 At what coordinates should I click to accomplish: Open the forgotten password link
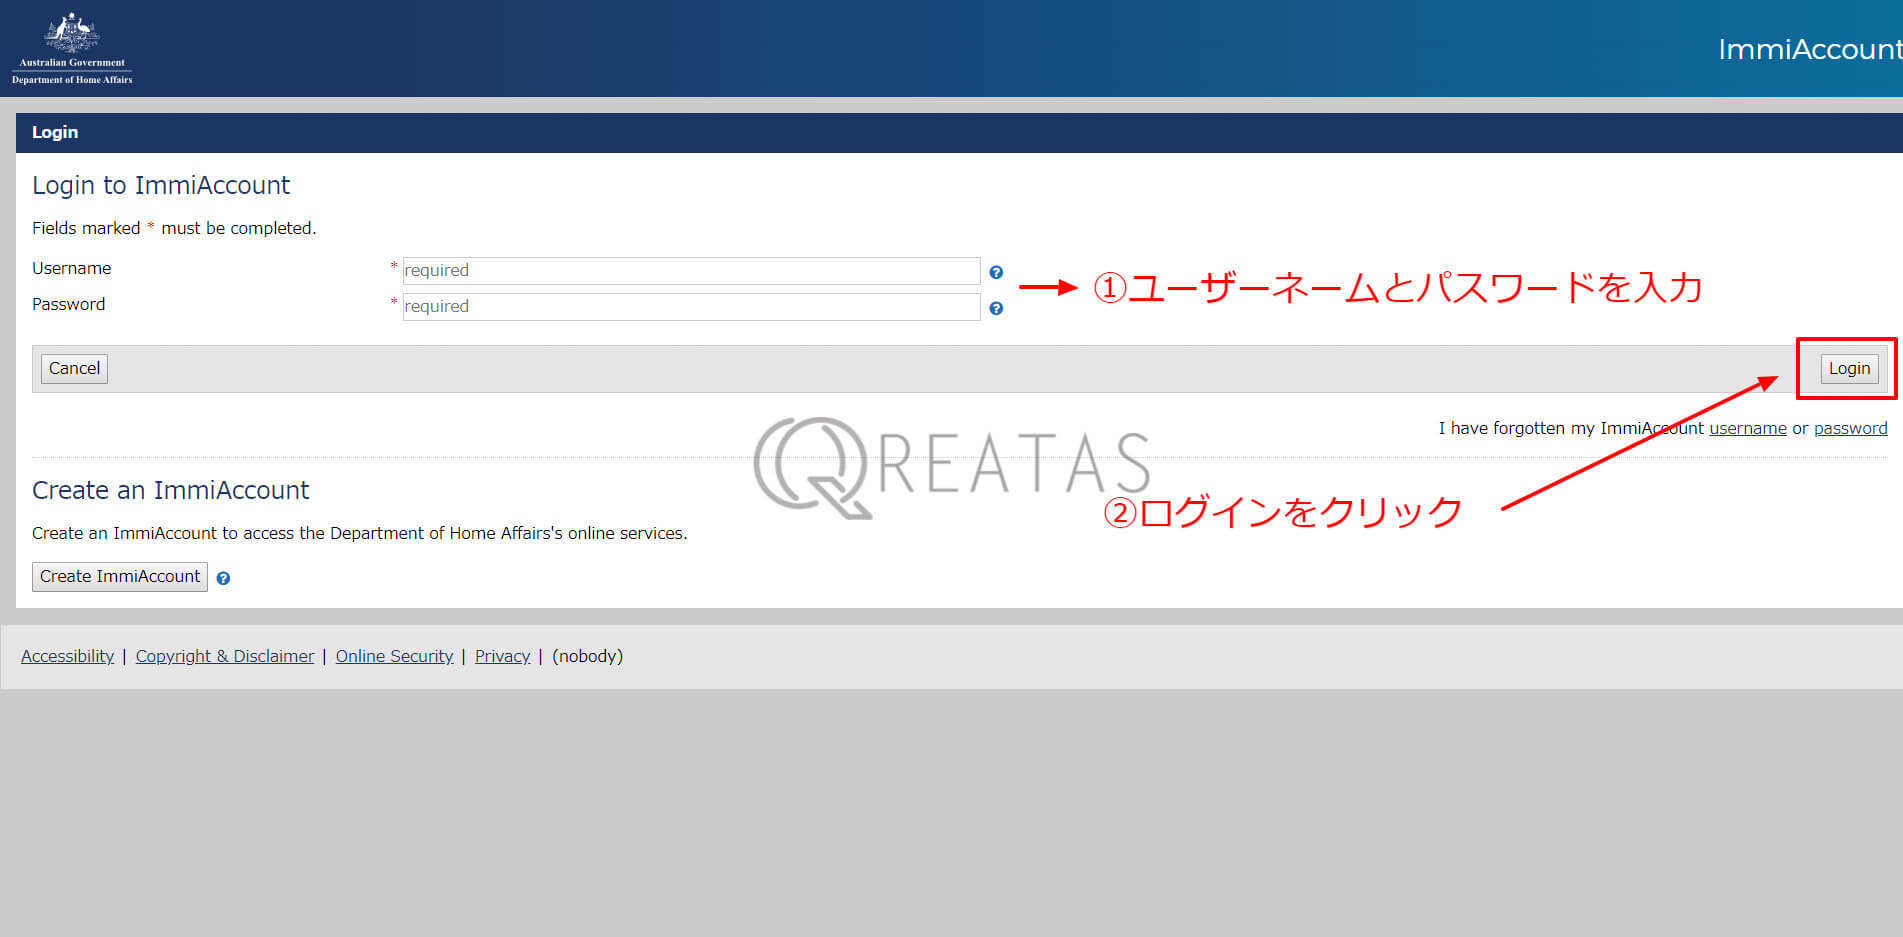coord(1851,428)
